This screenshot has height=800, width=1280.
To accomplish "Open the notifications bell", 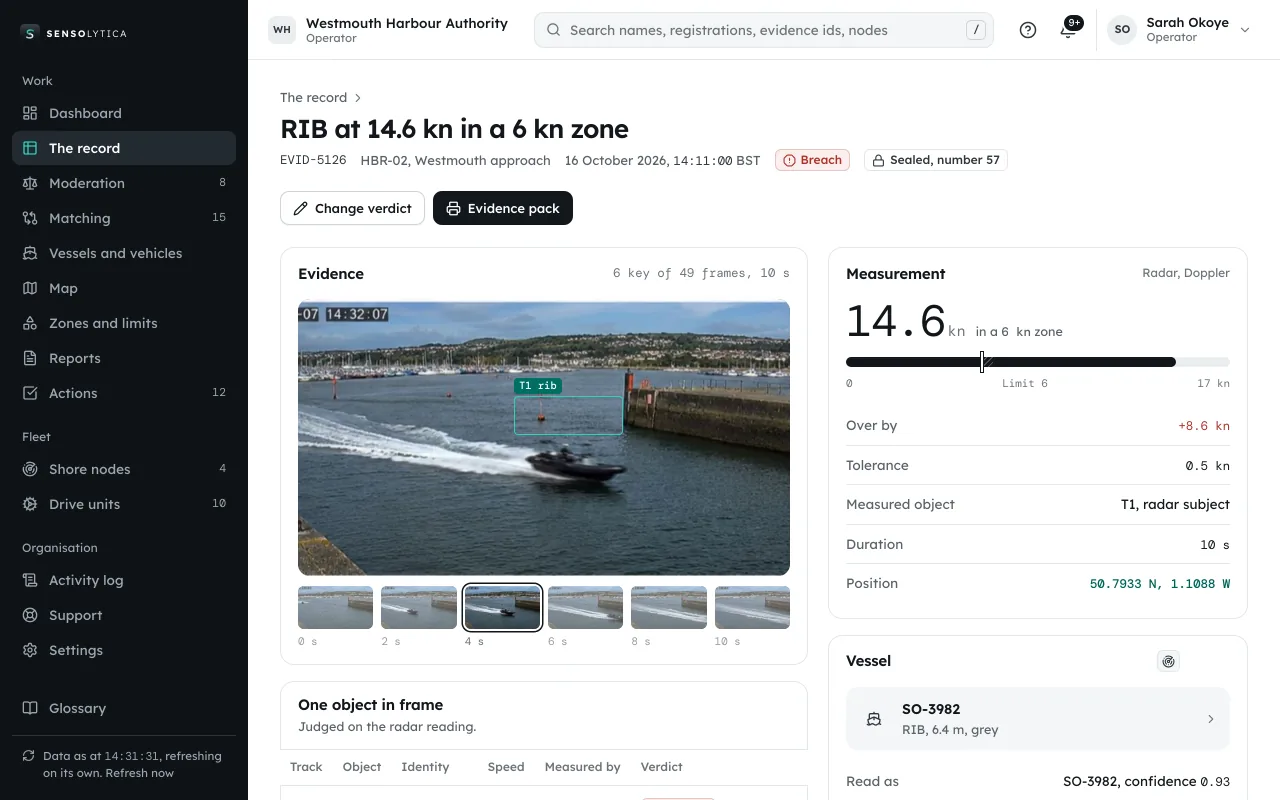I will click(x=1068, y=30).
